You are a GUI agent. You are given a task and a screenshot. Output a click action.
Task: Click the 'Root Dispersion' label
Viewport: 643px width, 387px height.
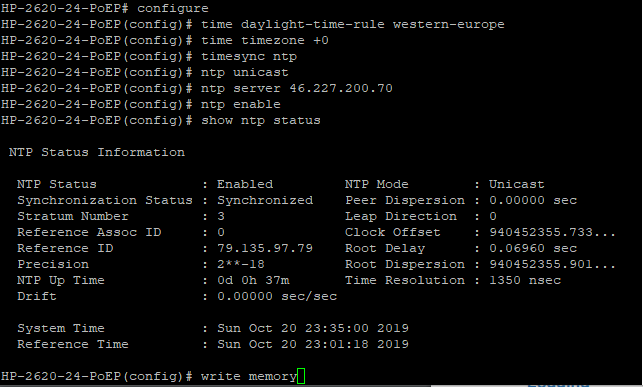coord(405,264)
